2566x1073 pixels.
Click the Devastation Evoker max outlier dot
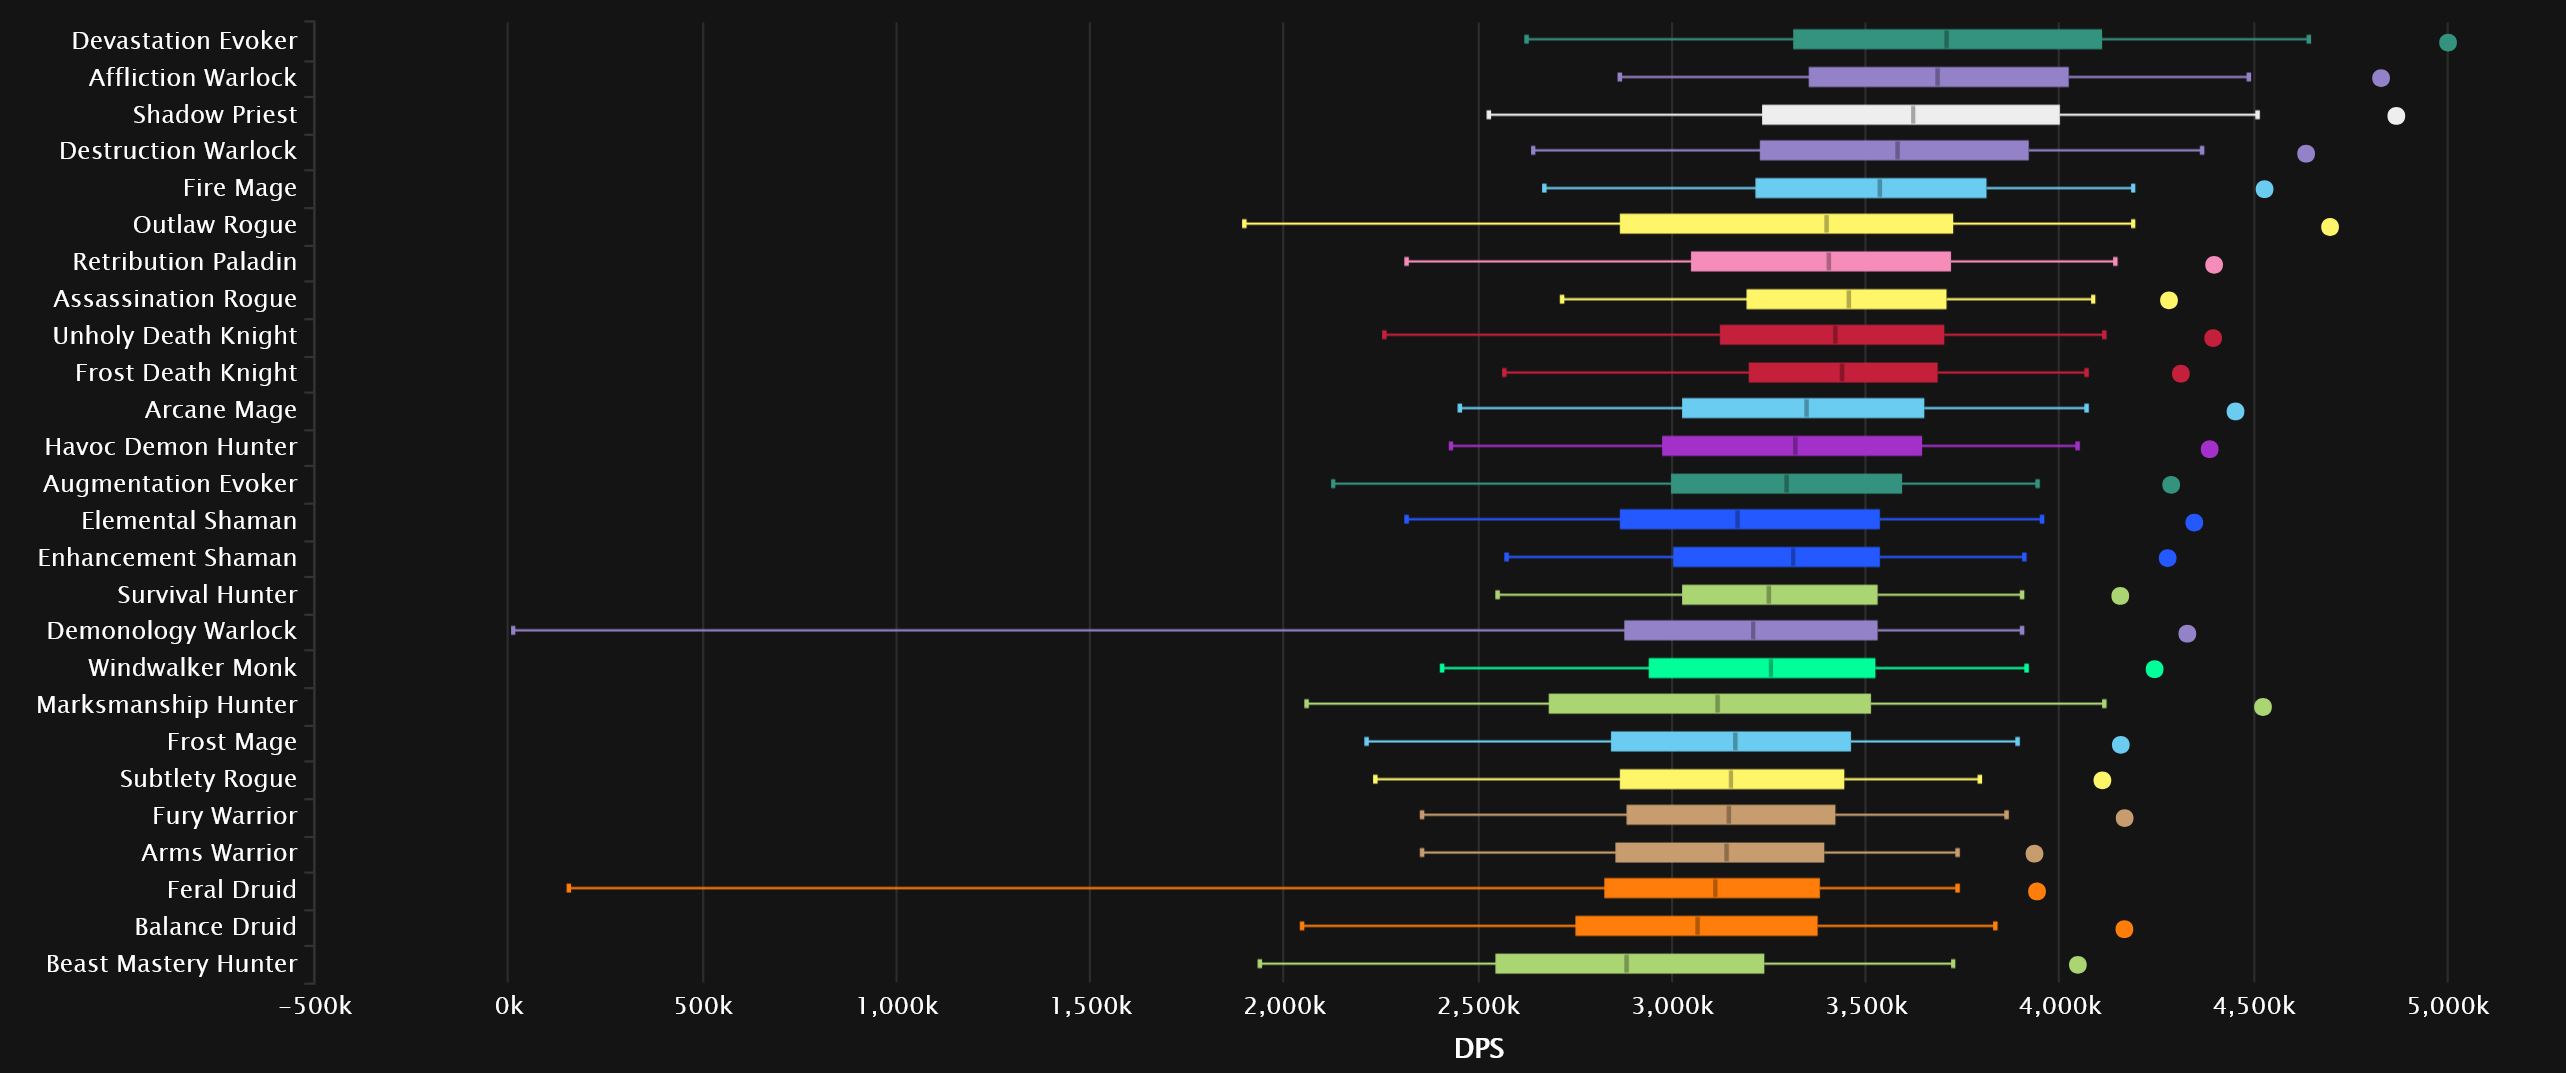click(2447, 42)
